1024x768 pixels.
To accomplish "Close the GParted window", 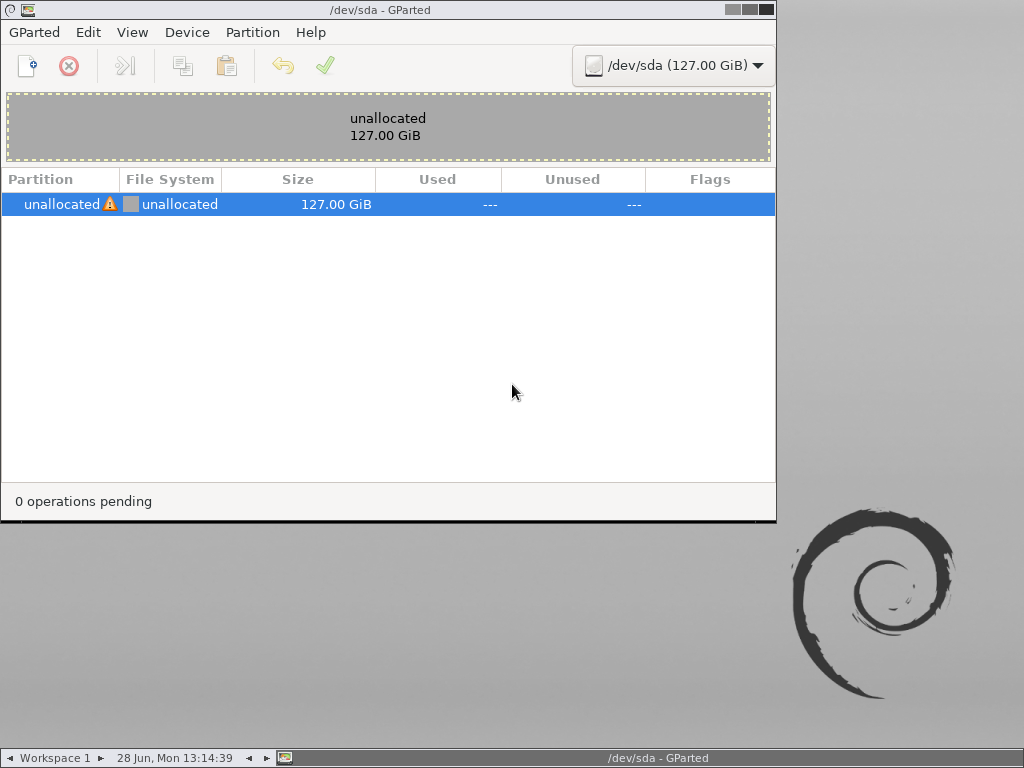I will tap(767, 10).
